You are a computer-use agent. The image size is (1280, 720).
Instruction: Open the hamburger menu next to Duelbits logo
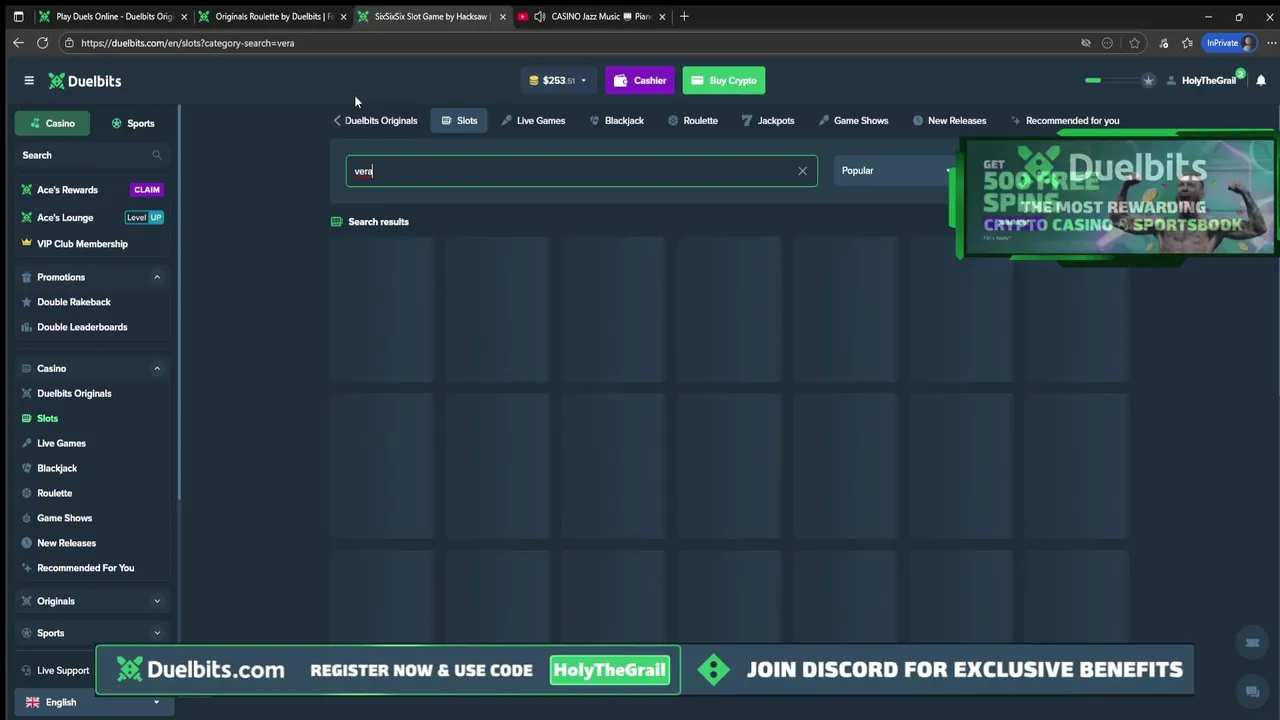pyautogui.click(x=29, y=81)
